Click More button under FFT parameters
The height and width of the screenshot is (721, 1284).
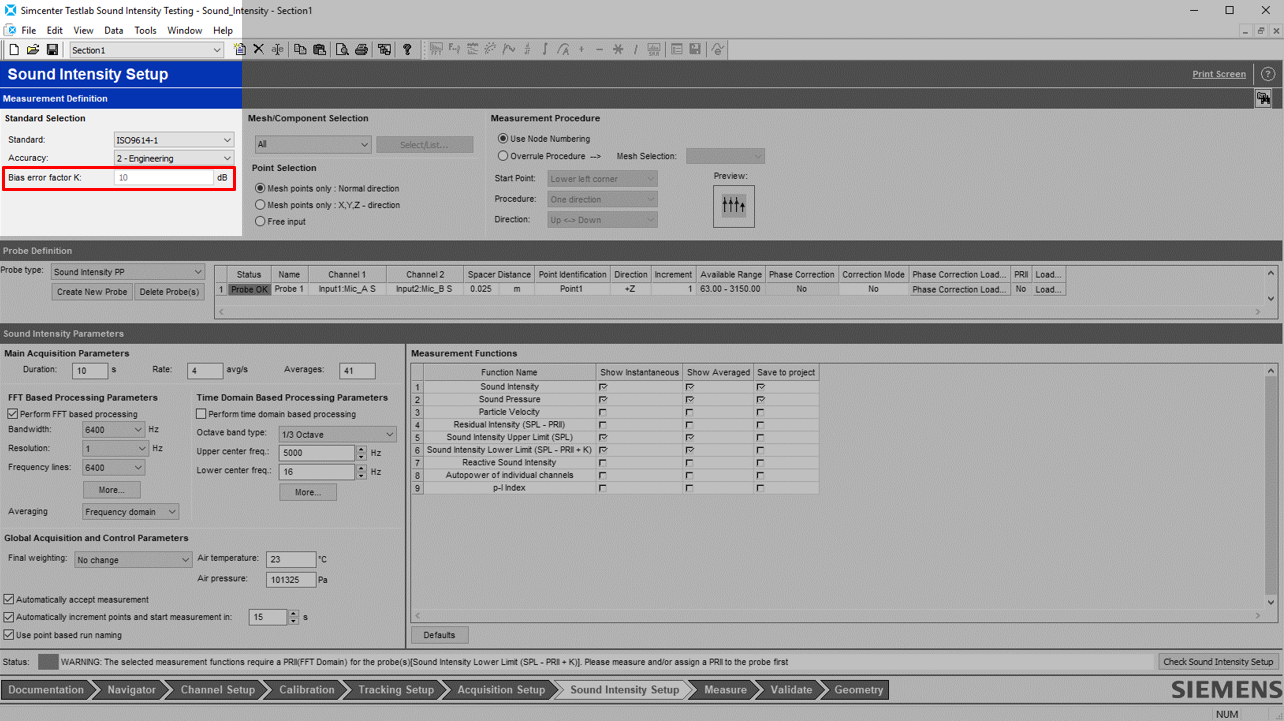click(111, 490)
